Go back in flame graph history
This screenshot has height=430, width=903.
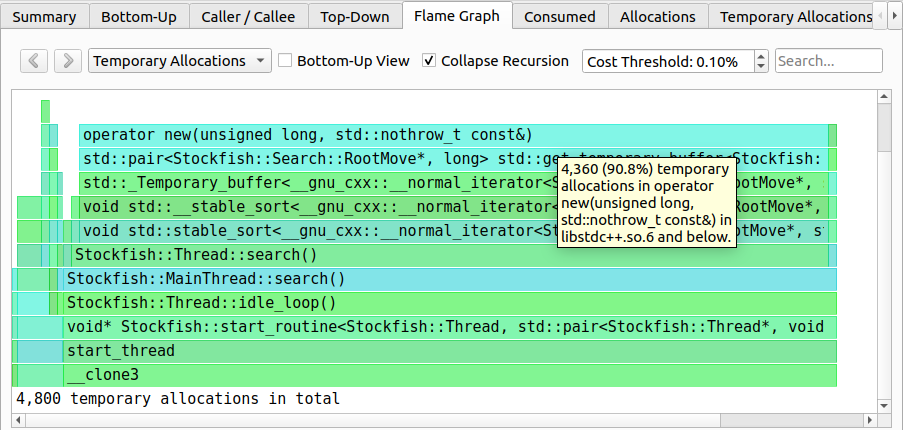click(x=33, y=61)
